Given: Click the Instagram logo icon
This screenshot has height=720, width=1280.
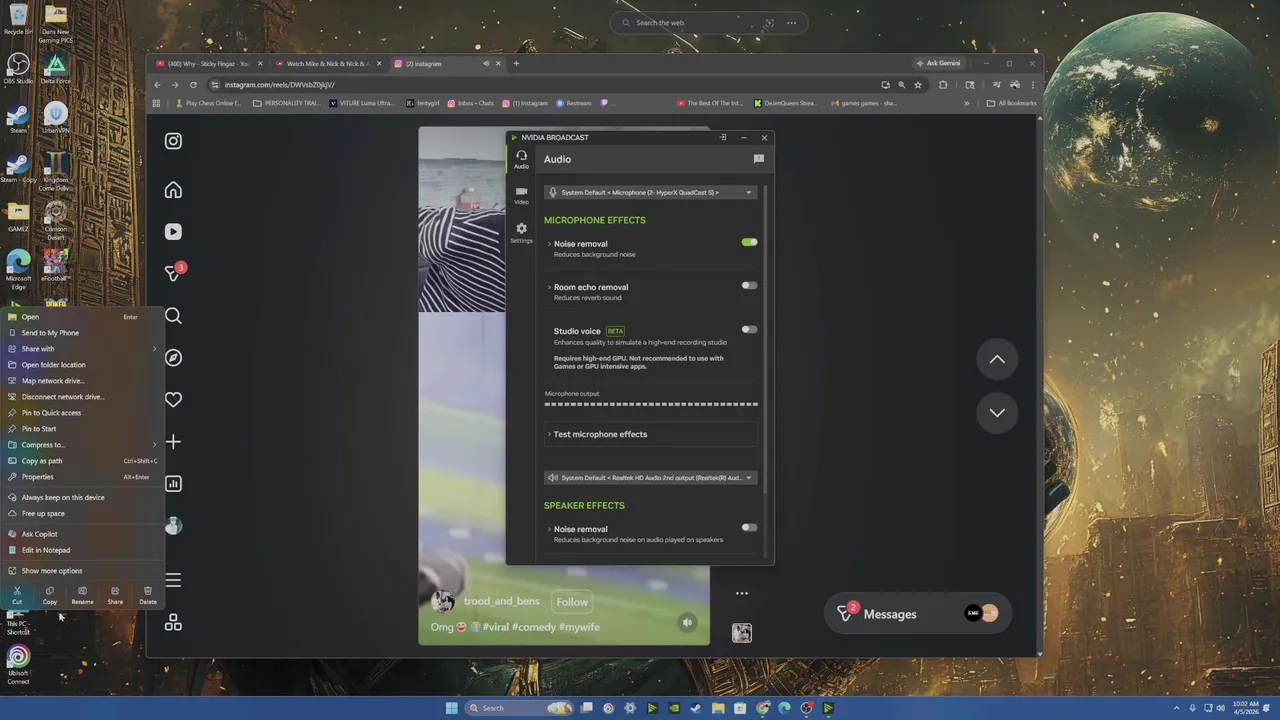Looking at the screenshot, I should tap(173, 141).
